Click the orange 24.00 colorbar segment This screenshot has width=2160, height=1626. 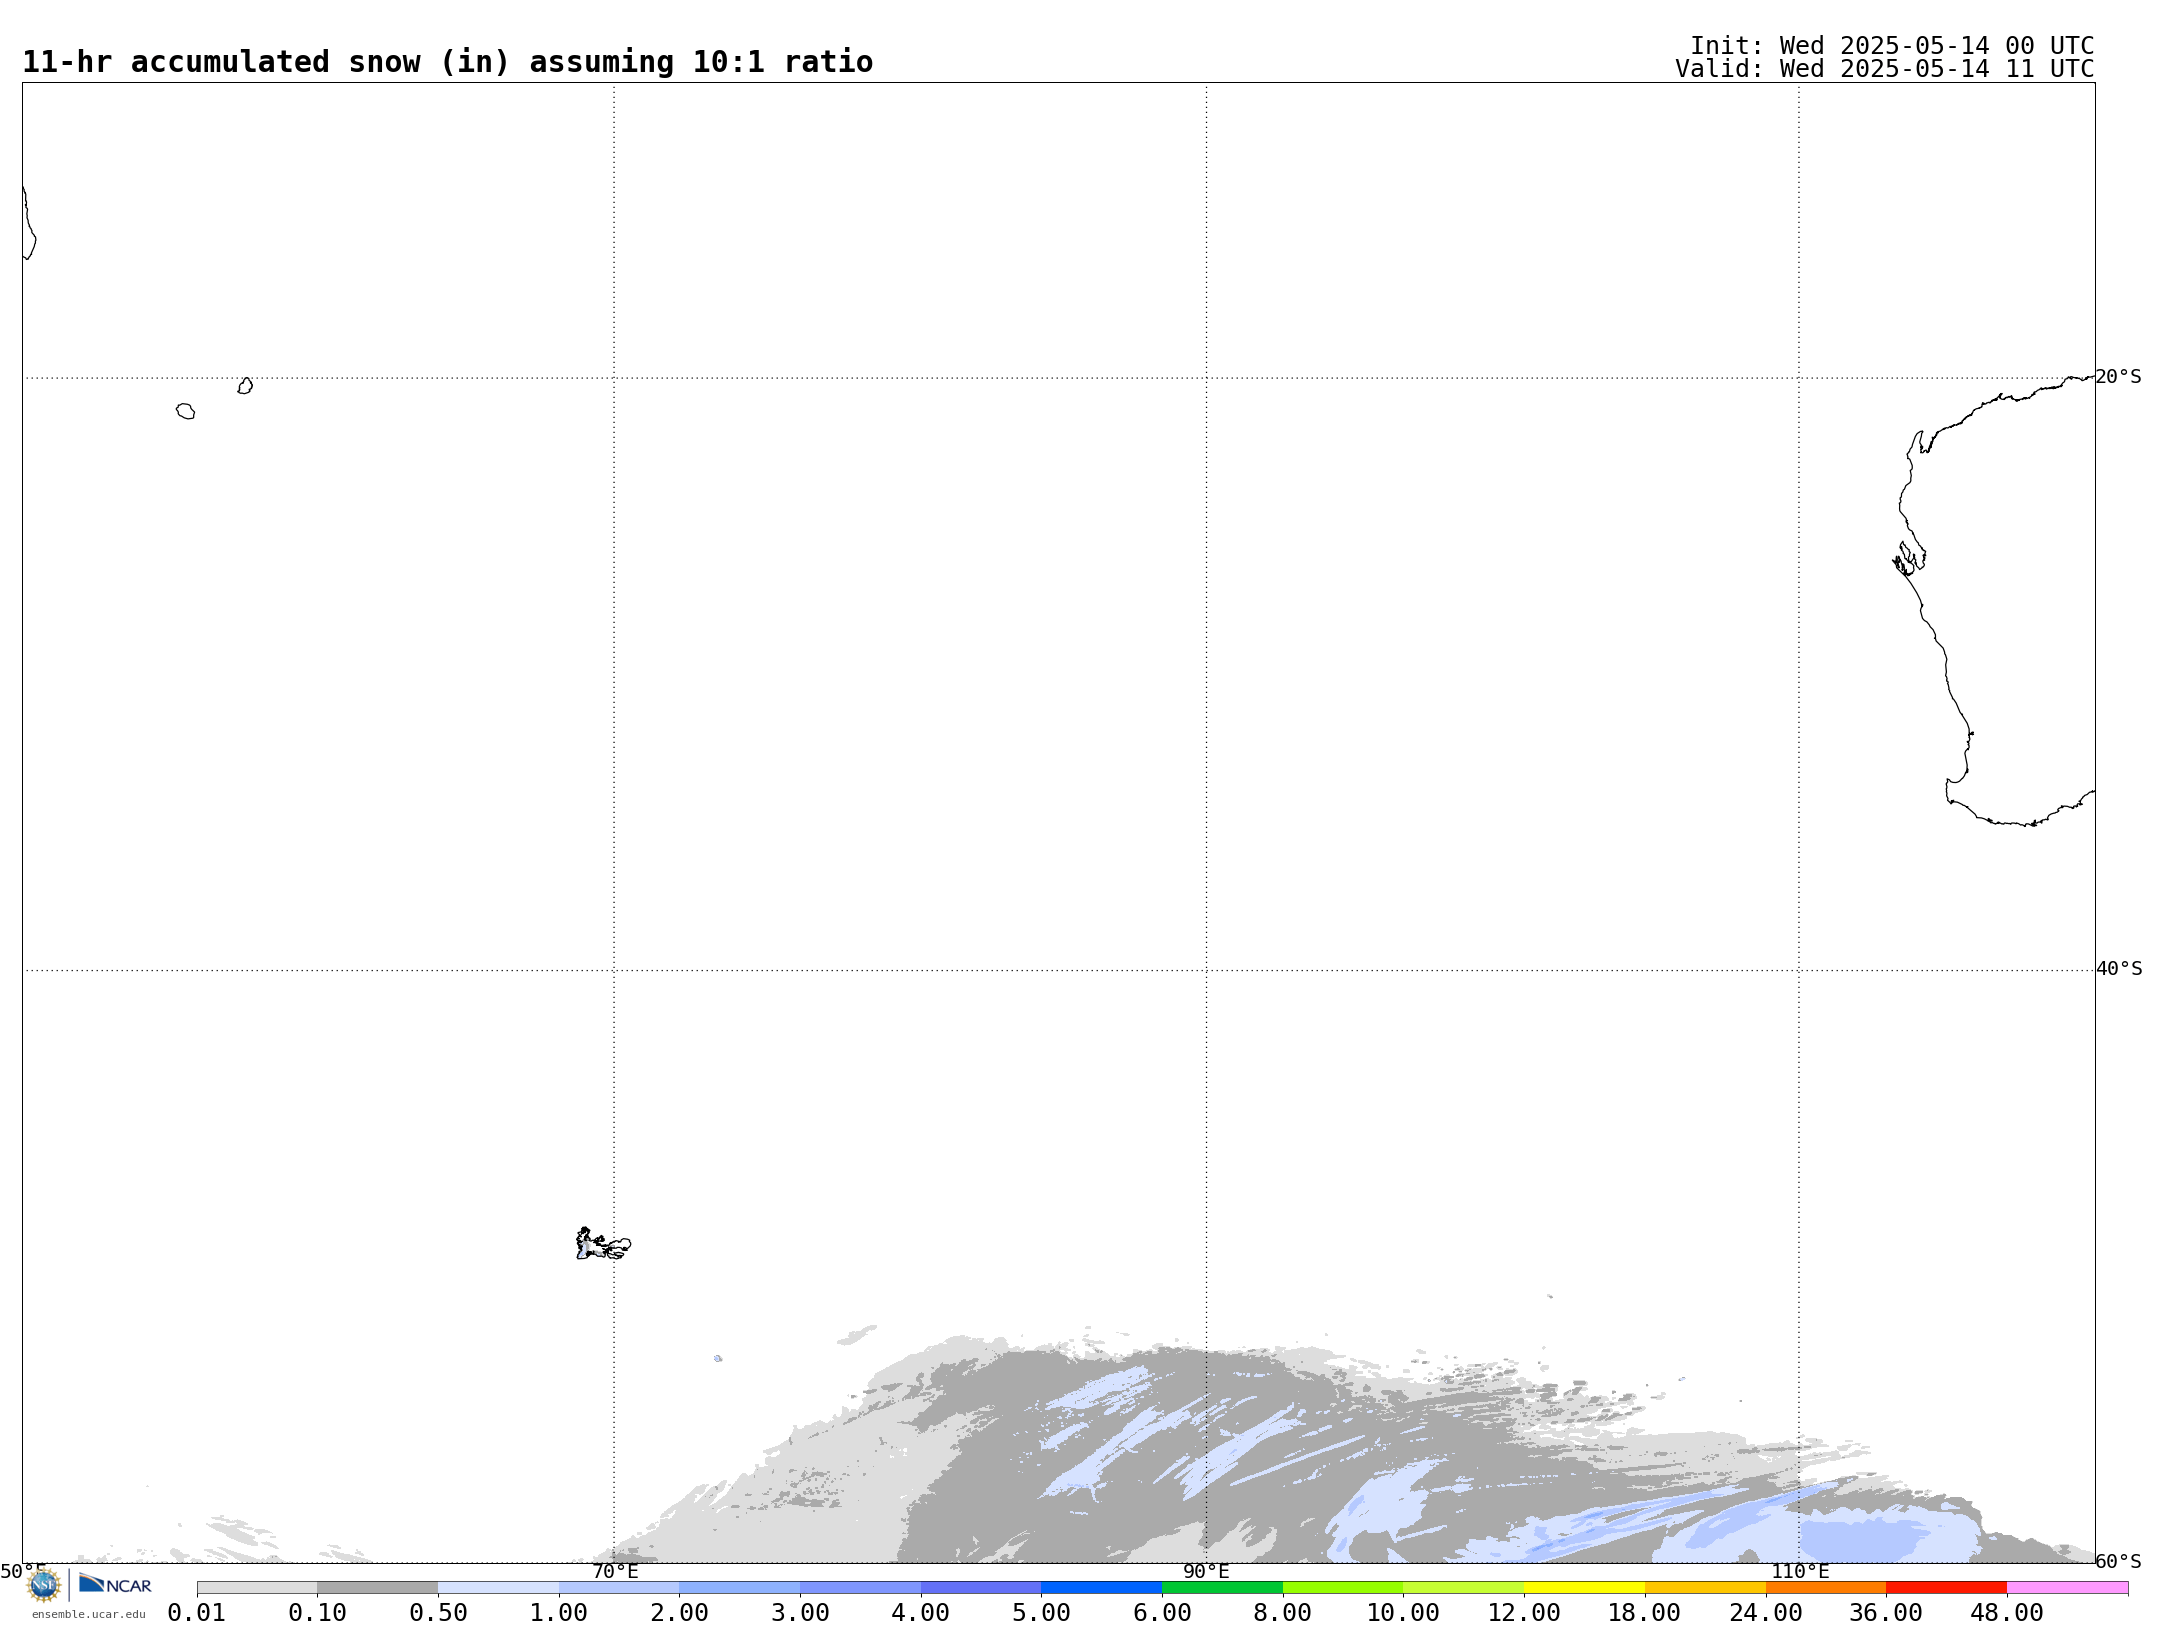pos(1825,1588)
